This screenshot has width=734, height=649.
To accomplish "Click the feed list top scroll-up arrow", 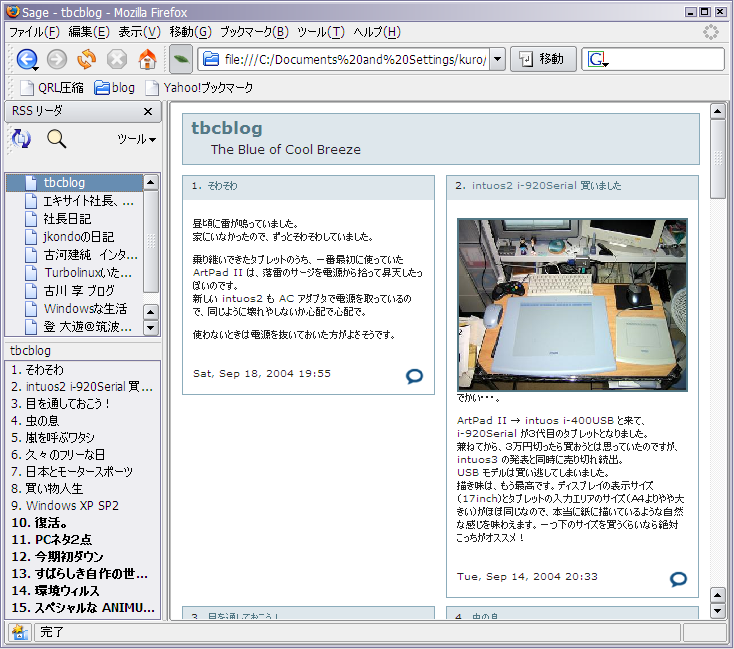I will [x=151, y=182].
